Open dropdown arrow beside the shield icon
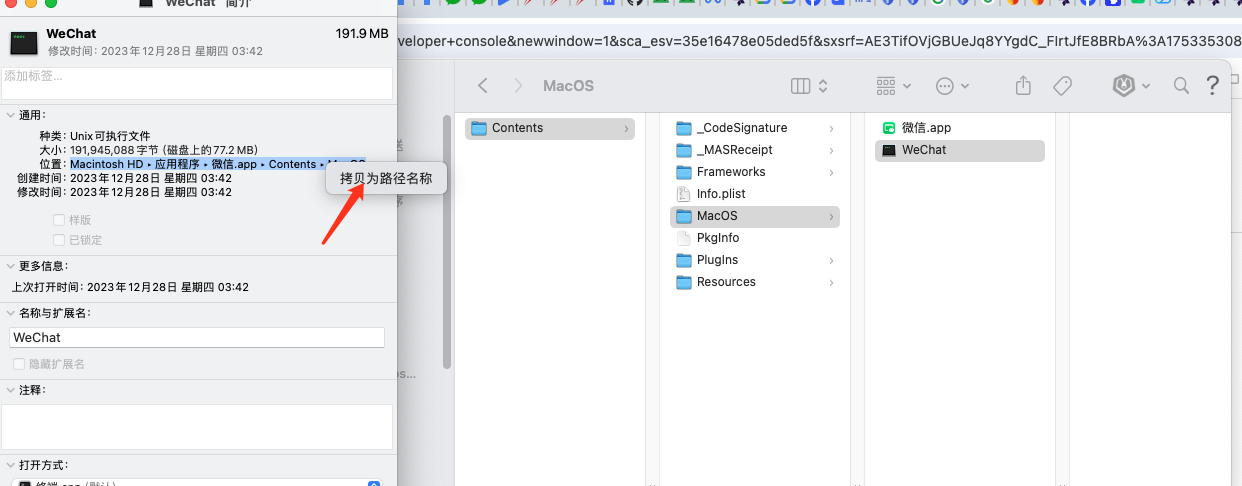Screen dimensions: 1242x486 pyautogui.click(x=1145, y=86)
